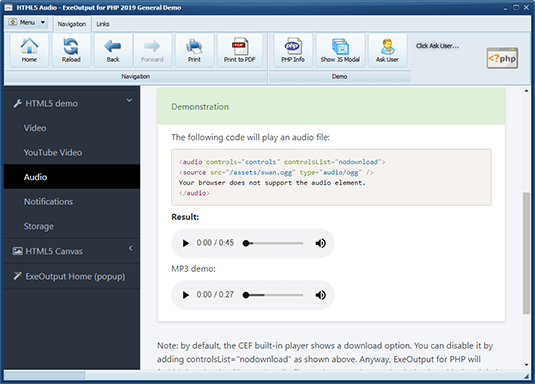Viewport: 535px width, 384px height.
Task: Mute the MP3 demo player
Action: click(x=320, y=295)
